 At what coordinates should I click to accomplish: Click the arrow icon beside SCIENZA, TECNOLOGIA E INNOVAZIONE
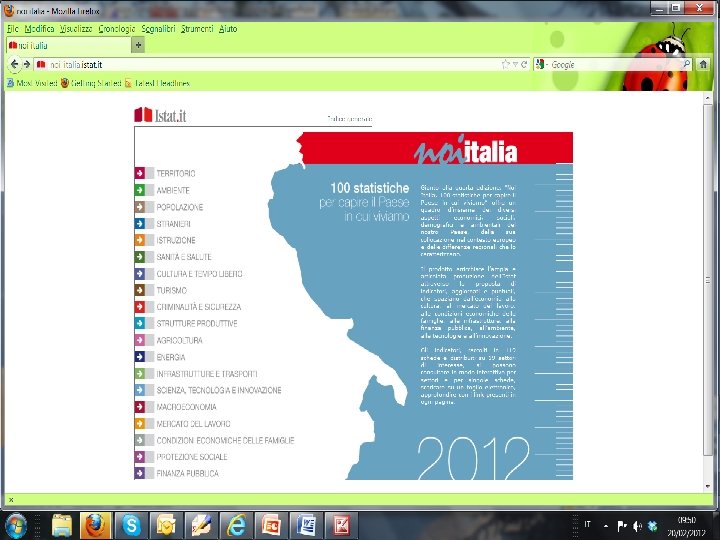[x=140, y=390]
